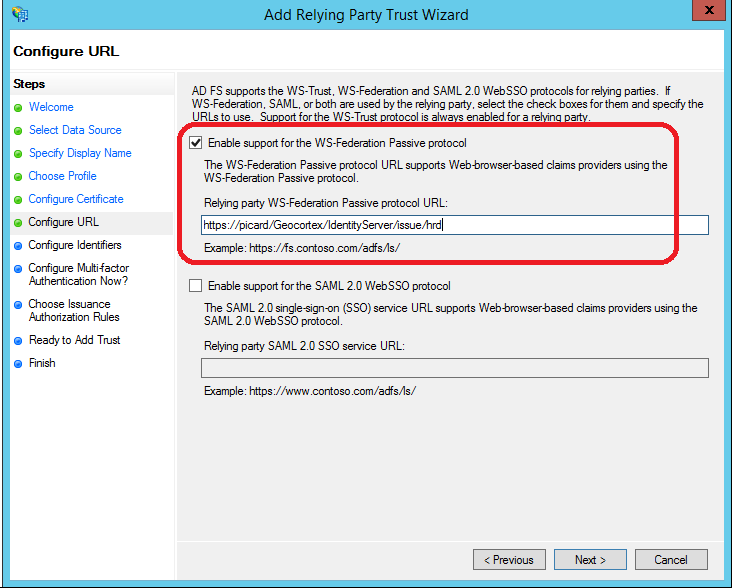Open the Welcome step
Viewport: 732px width, 588px height.
coord(51,107)
